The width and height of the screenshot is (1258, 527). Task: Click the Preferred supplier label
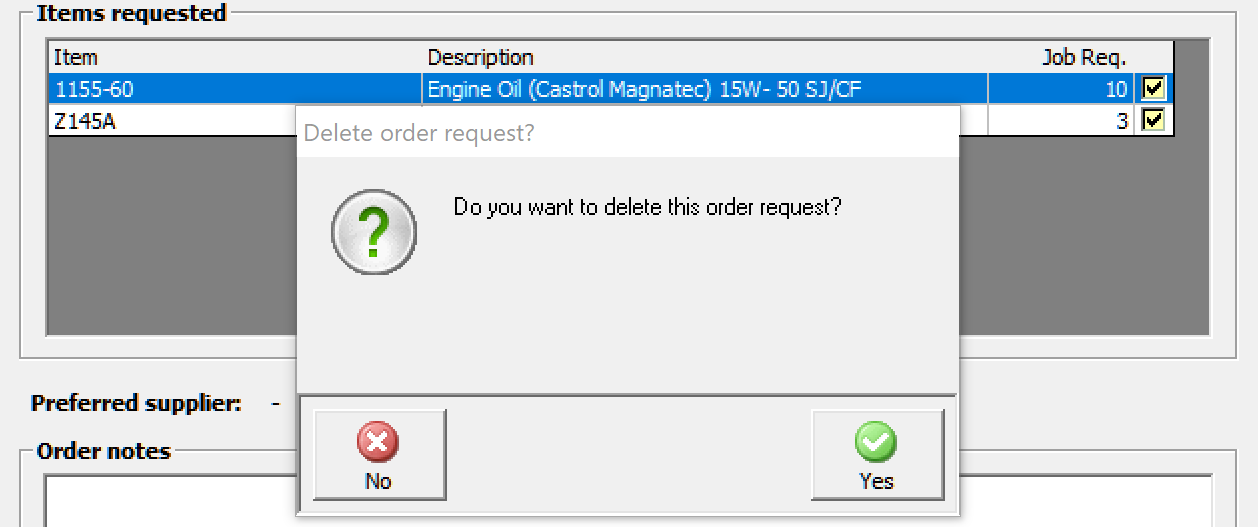(136, 404)
